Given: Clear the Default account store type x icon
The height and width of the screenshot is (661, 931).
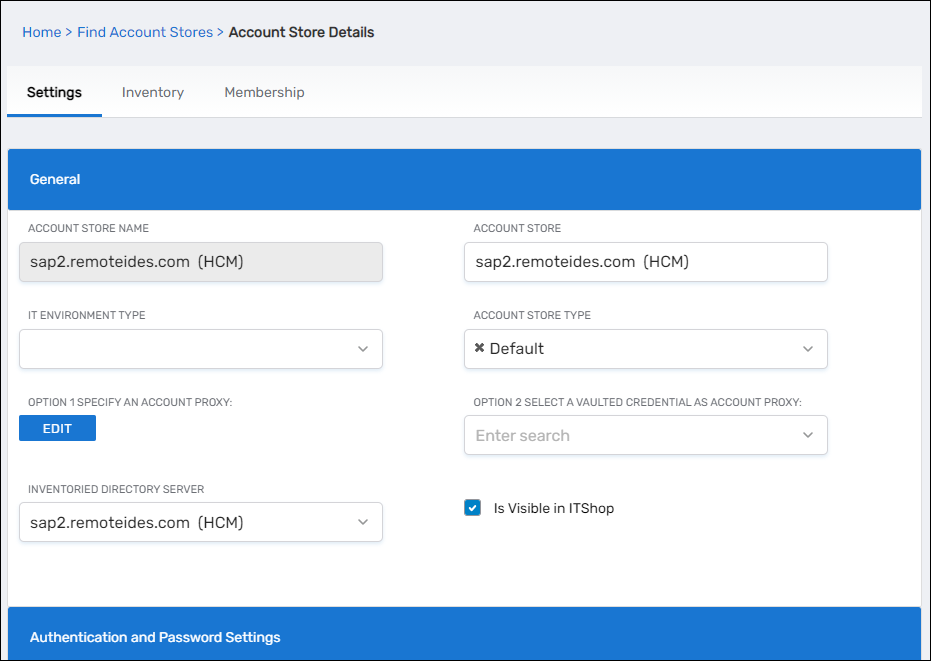Looking at the screenshot, I should [x=479, y=349].
